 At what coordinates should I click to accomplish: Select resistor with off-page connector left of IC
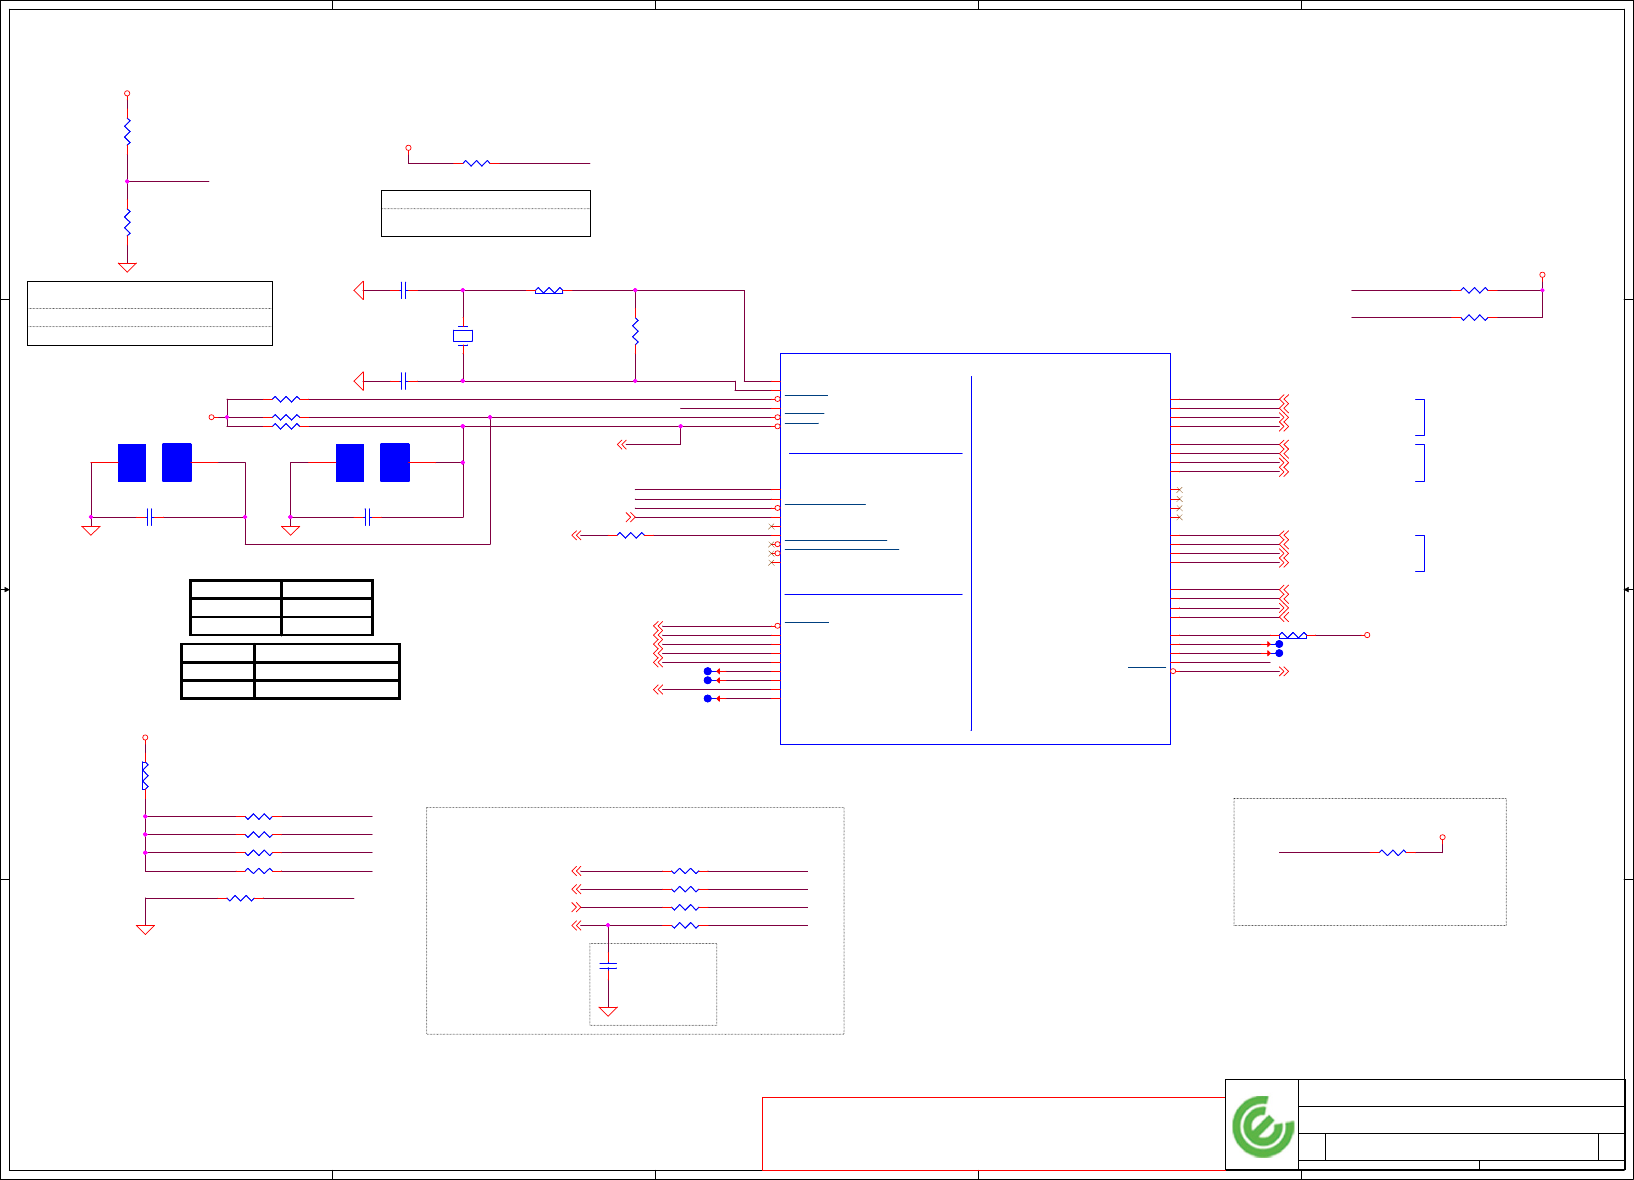click(631, 535)
